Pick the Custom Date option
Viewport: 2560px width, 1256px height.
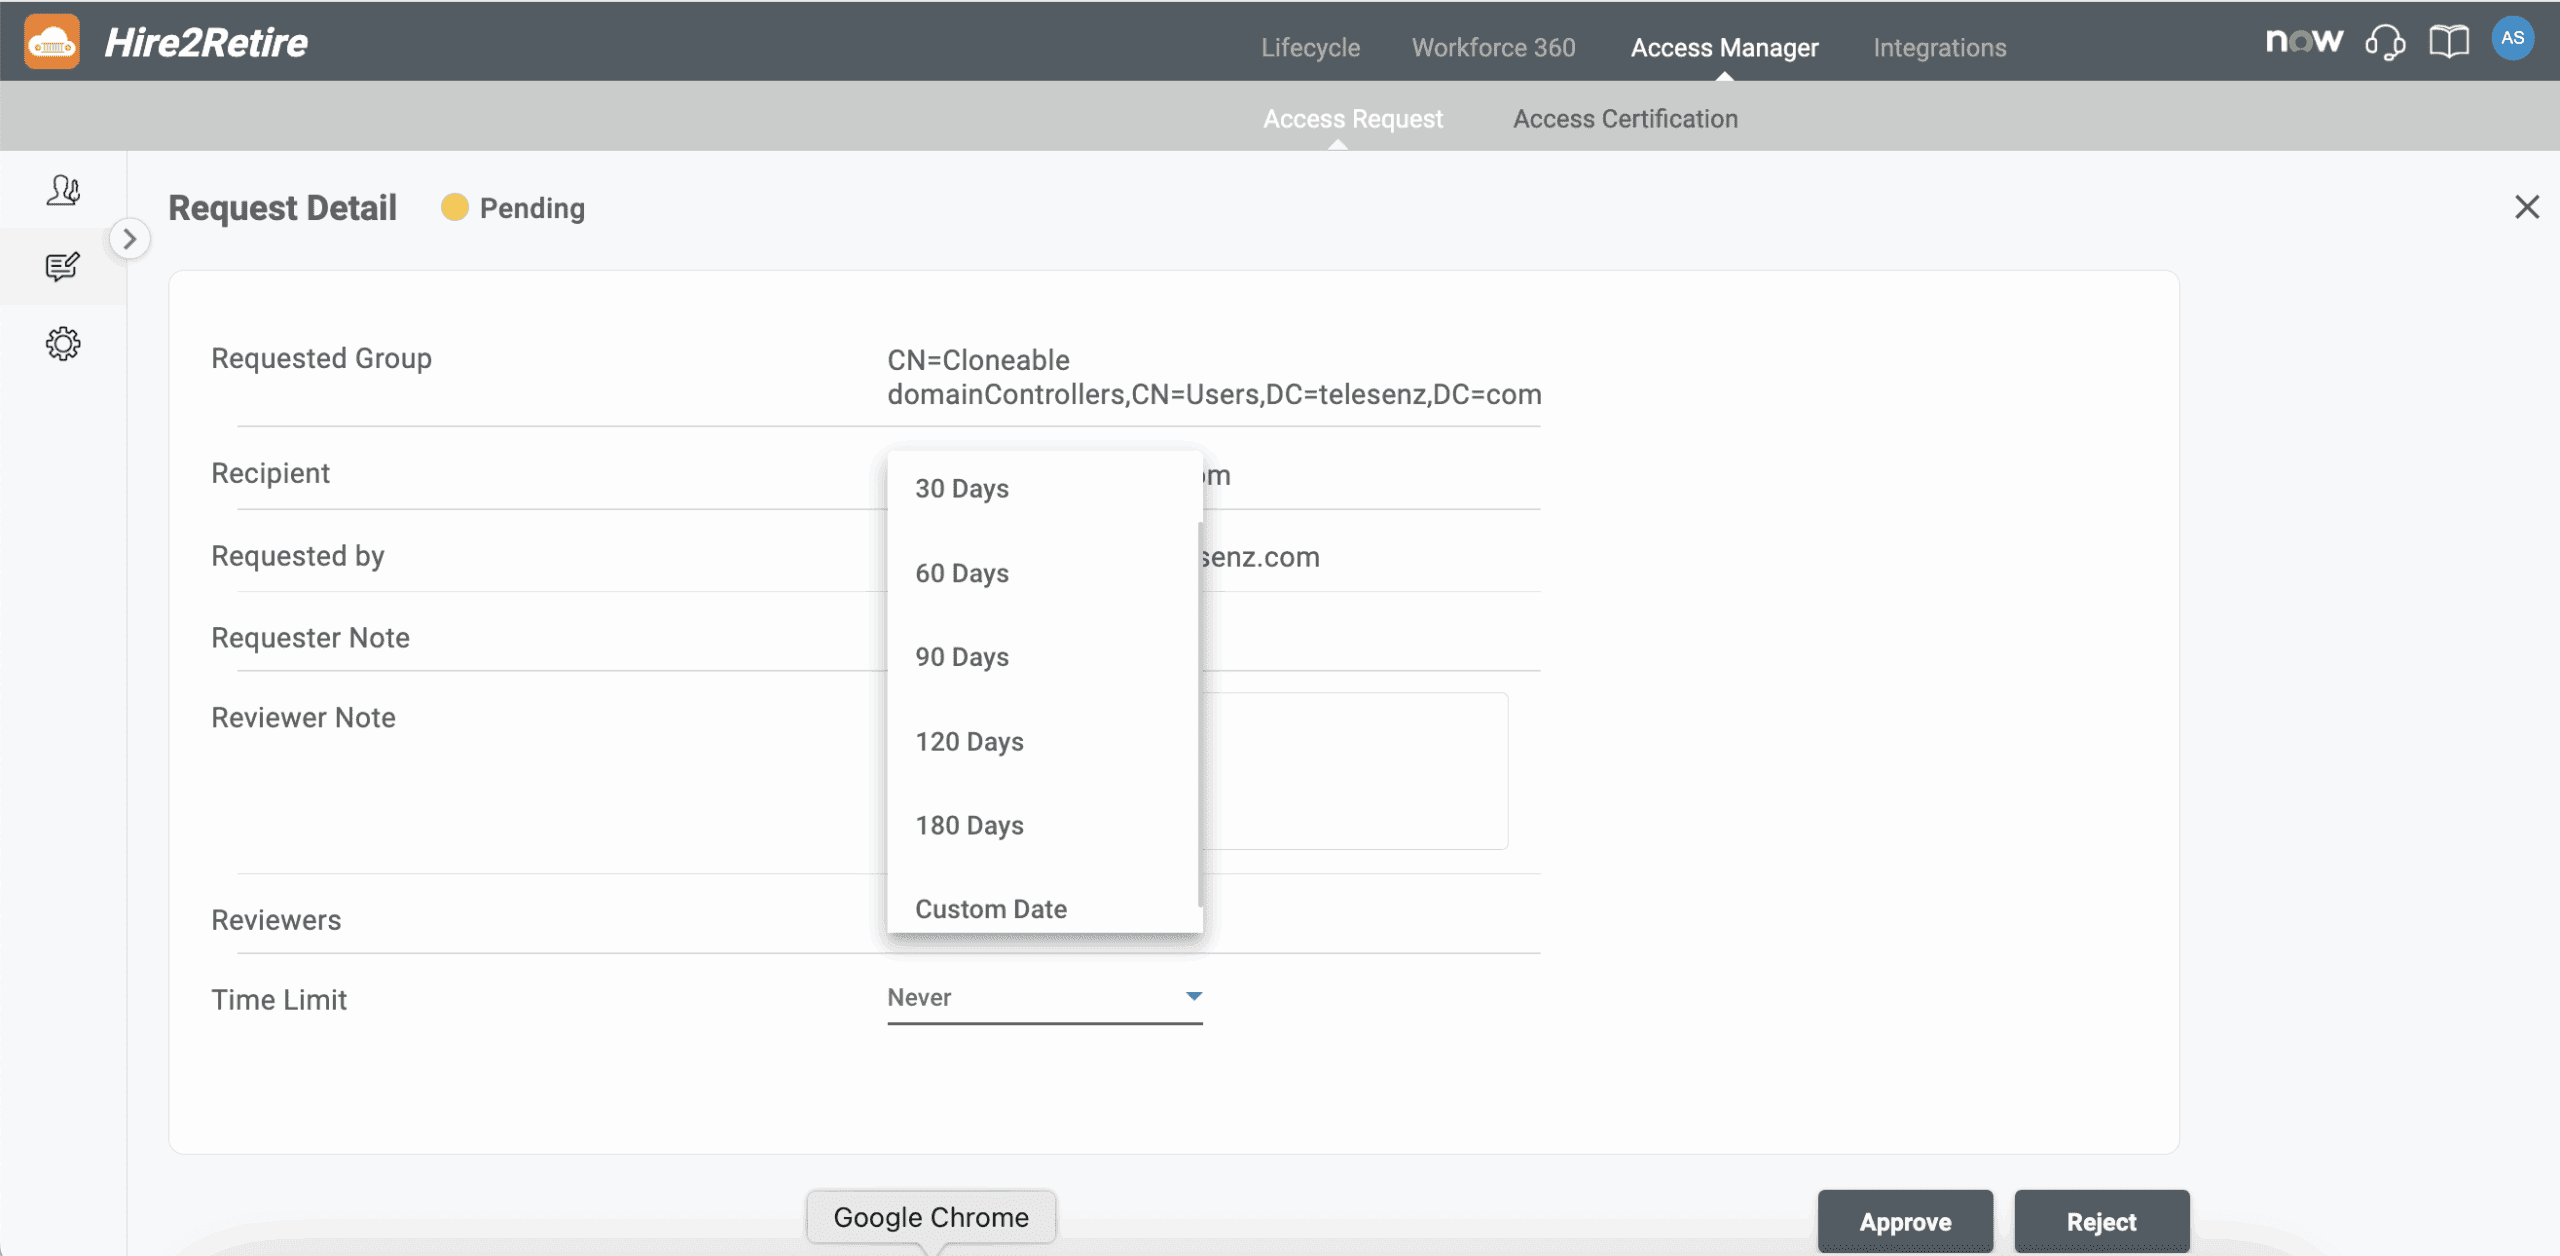pos(990,908)
